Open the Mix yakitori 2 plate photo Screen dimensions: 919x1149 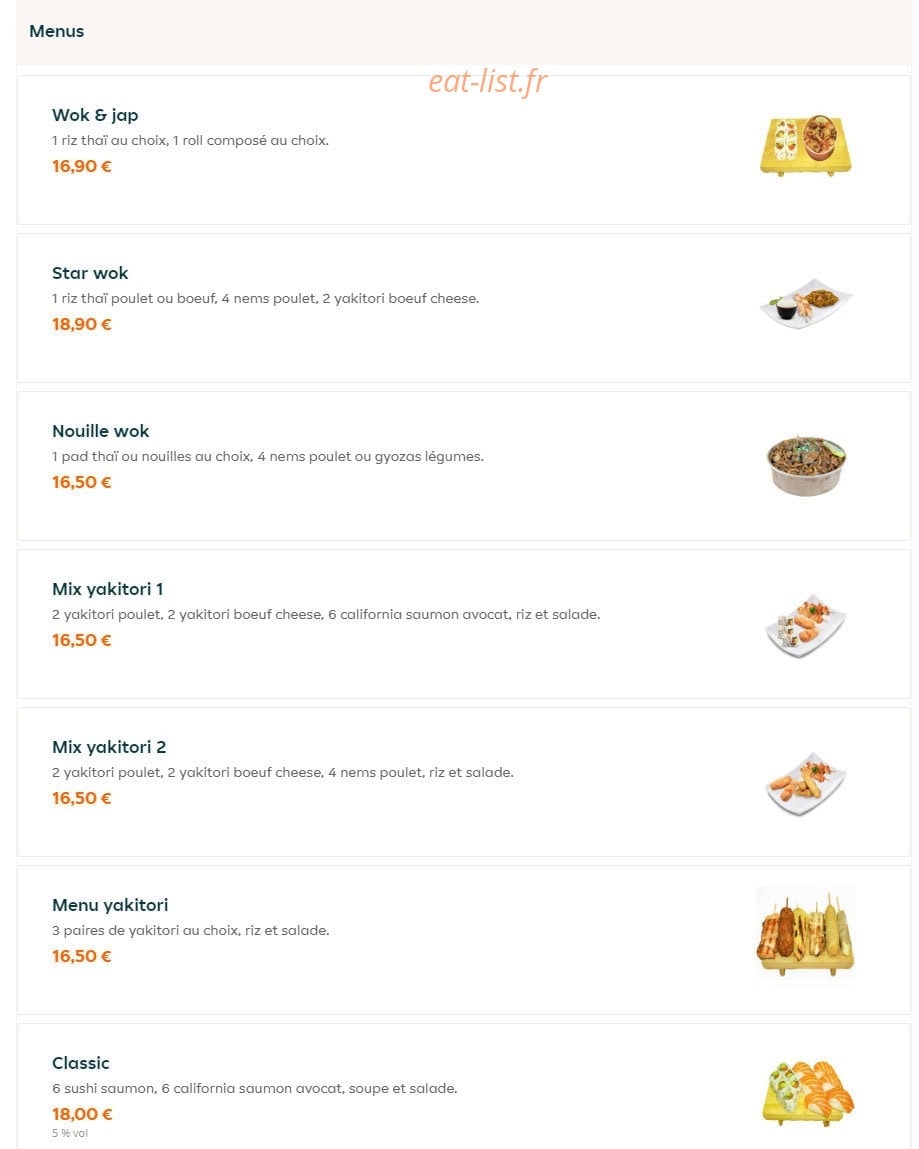(805, 783)
